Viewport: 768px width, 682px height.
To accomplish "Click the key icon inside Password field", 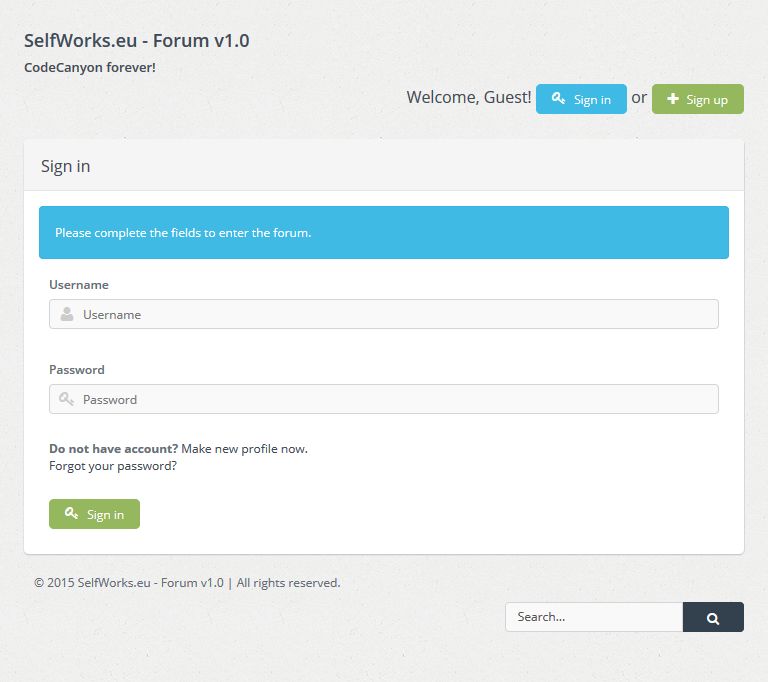I will coord(67,399).
